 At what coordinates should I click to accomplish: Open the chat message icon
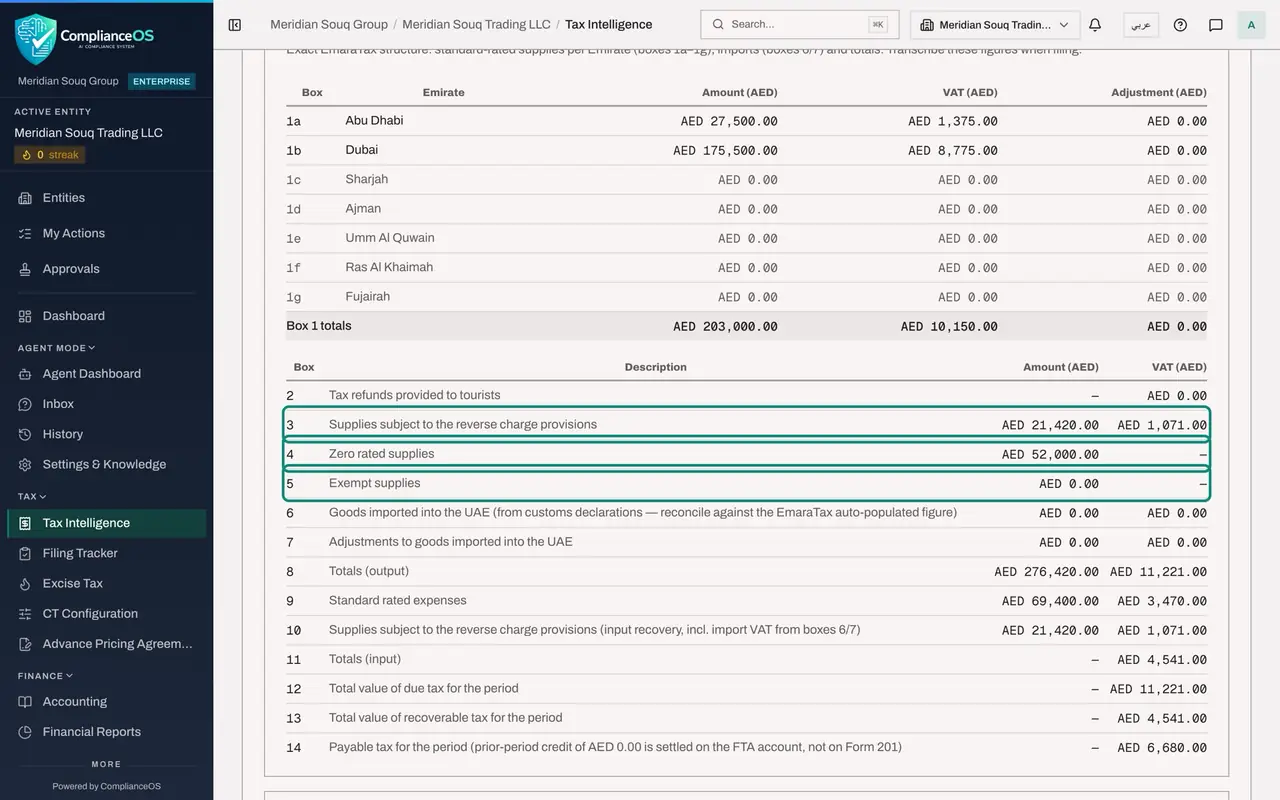click(1216, 25)
